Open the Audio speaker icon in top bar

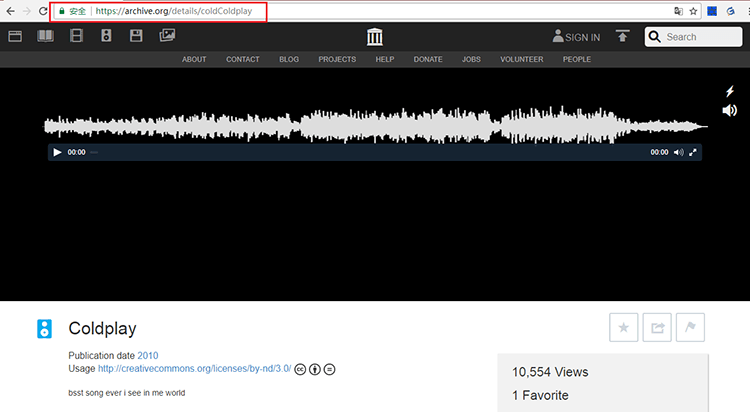106,36
